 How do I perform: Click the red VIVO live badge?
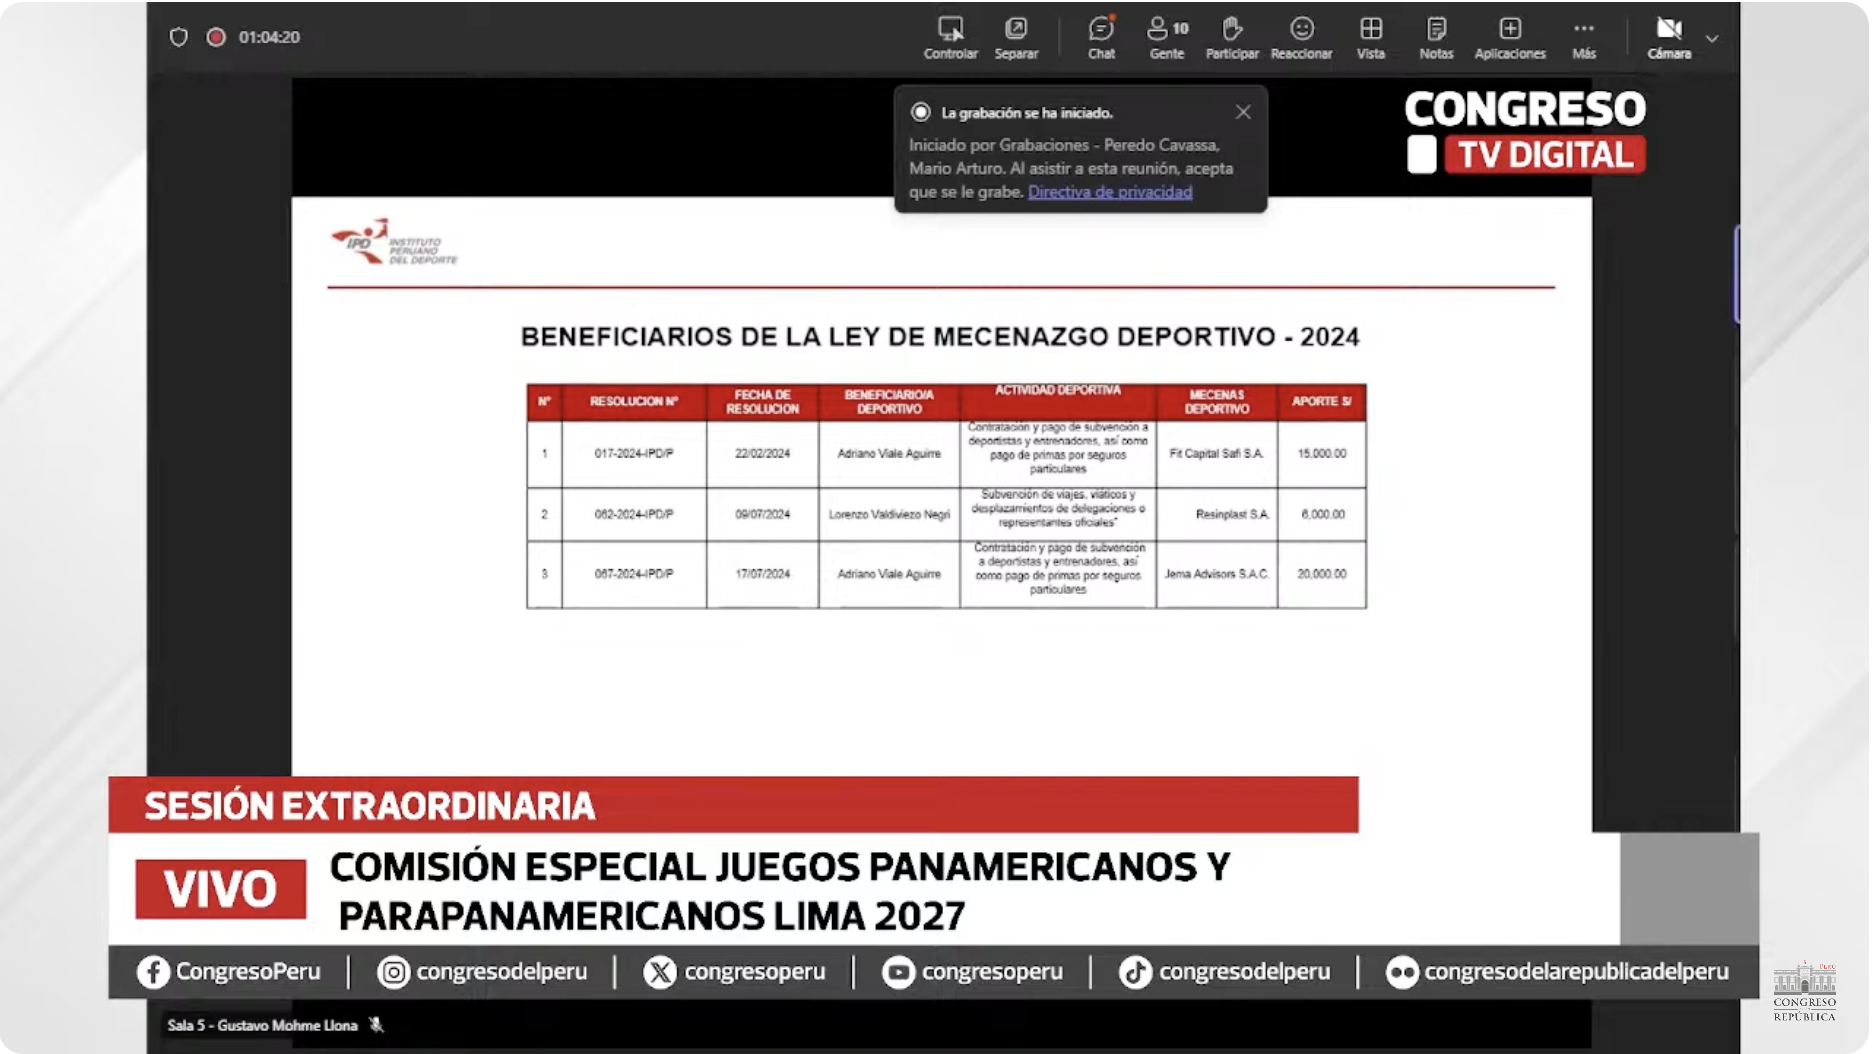[221, 889]
